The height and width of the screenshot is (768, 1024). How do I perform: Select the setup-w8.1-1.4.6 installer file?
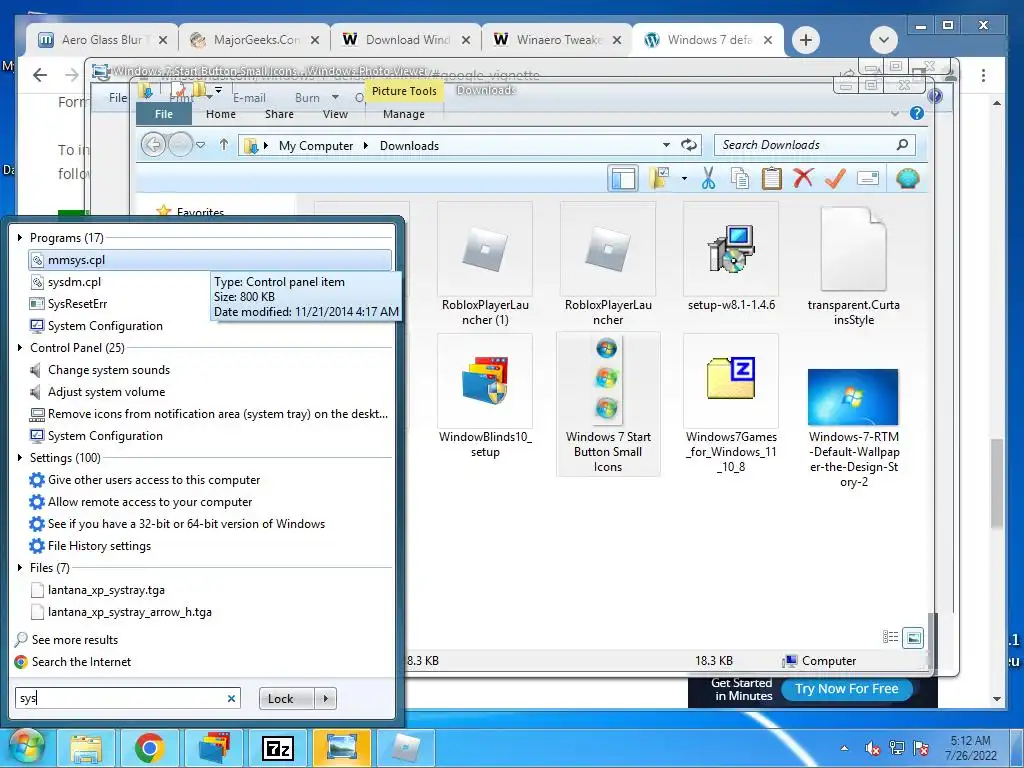[731, 257]
